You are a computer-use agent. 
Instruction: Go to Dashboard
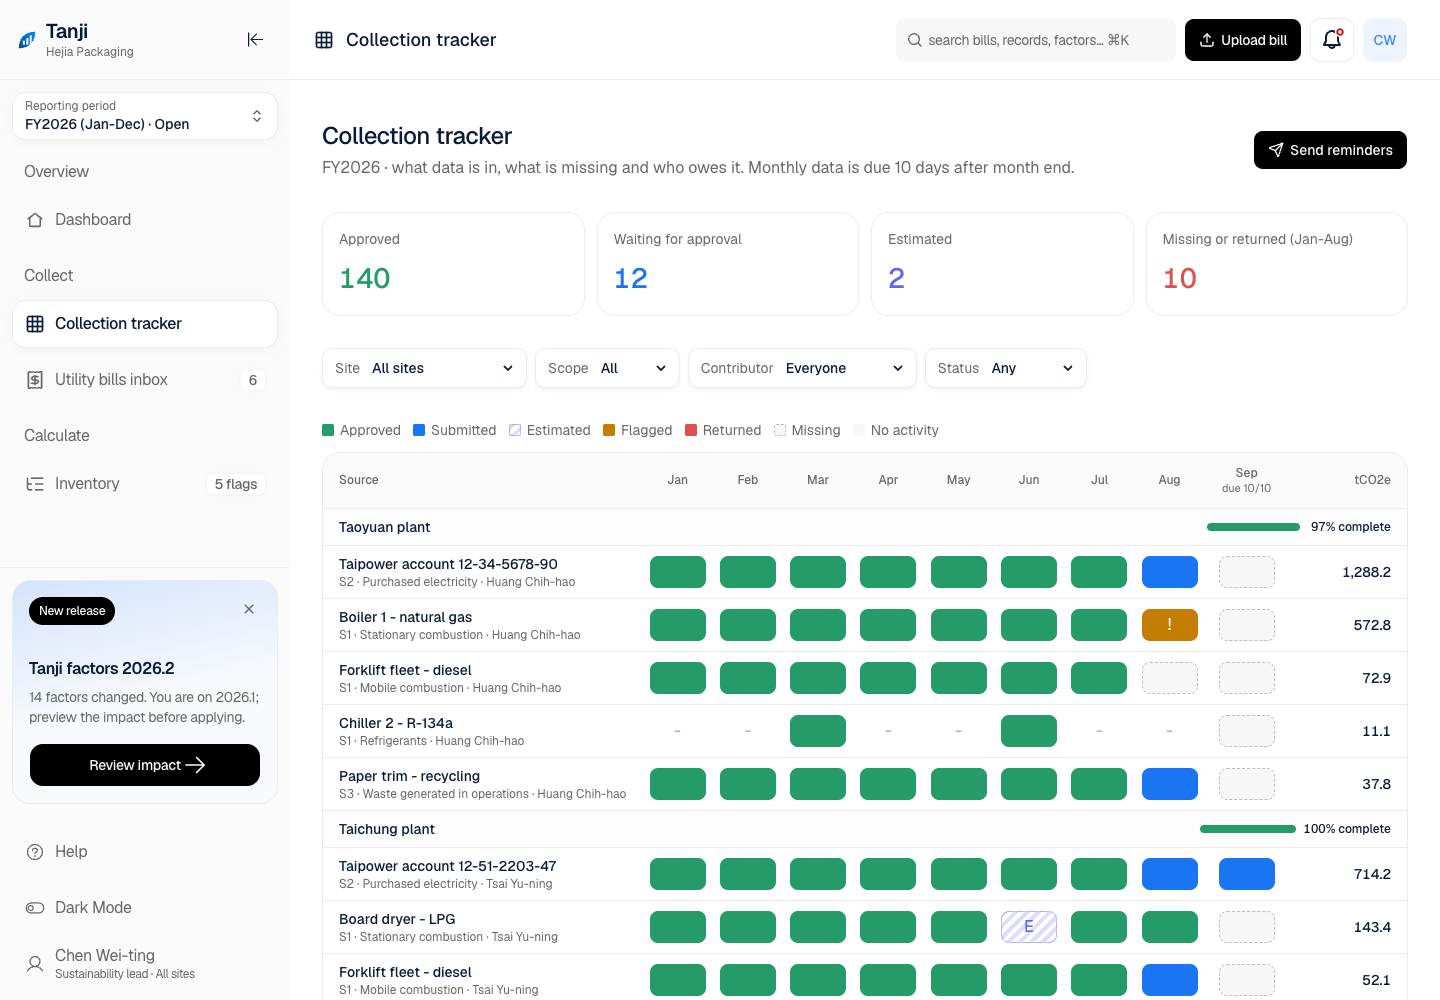[145, 220]
